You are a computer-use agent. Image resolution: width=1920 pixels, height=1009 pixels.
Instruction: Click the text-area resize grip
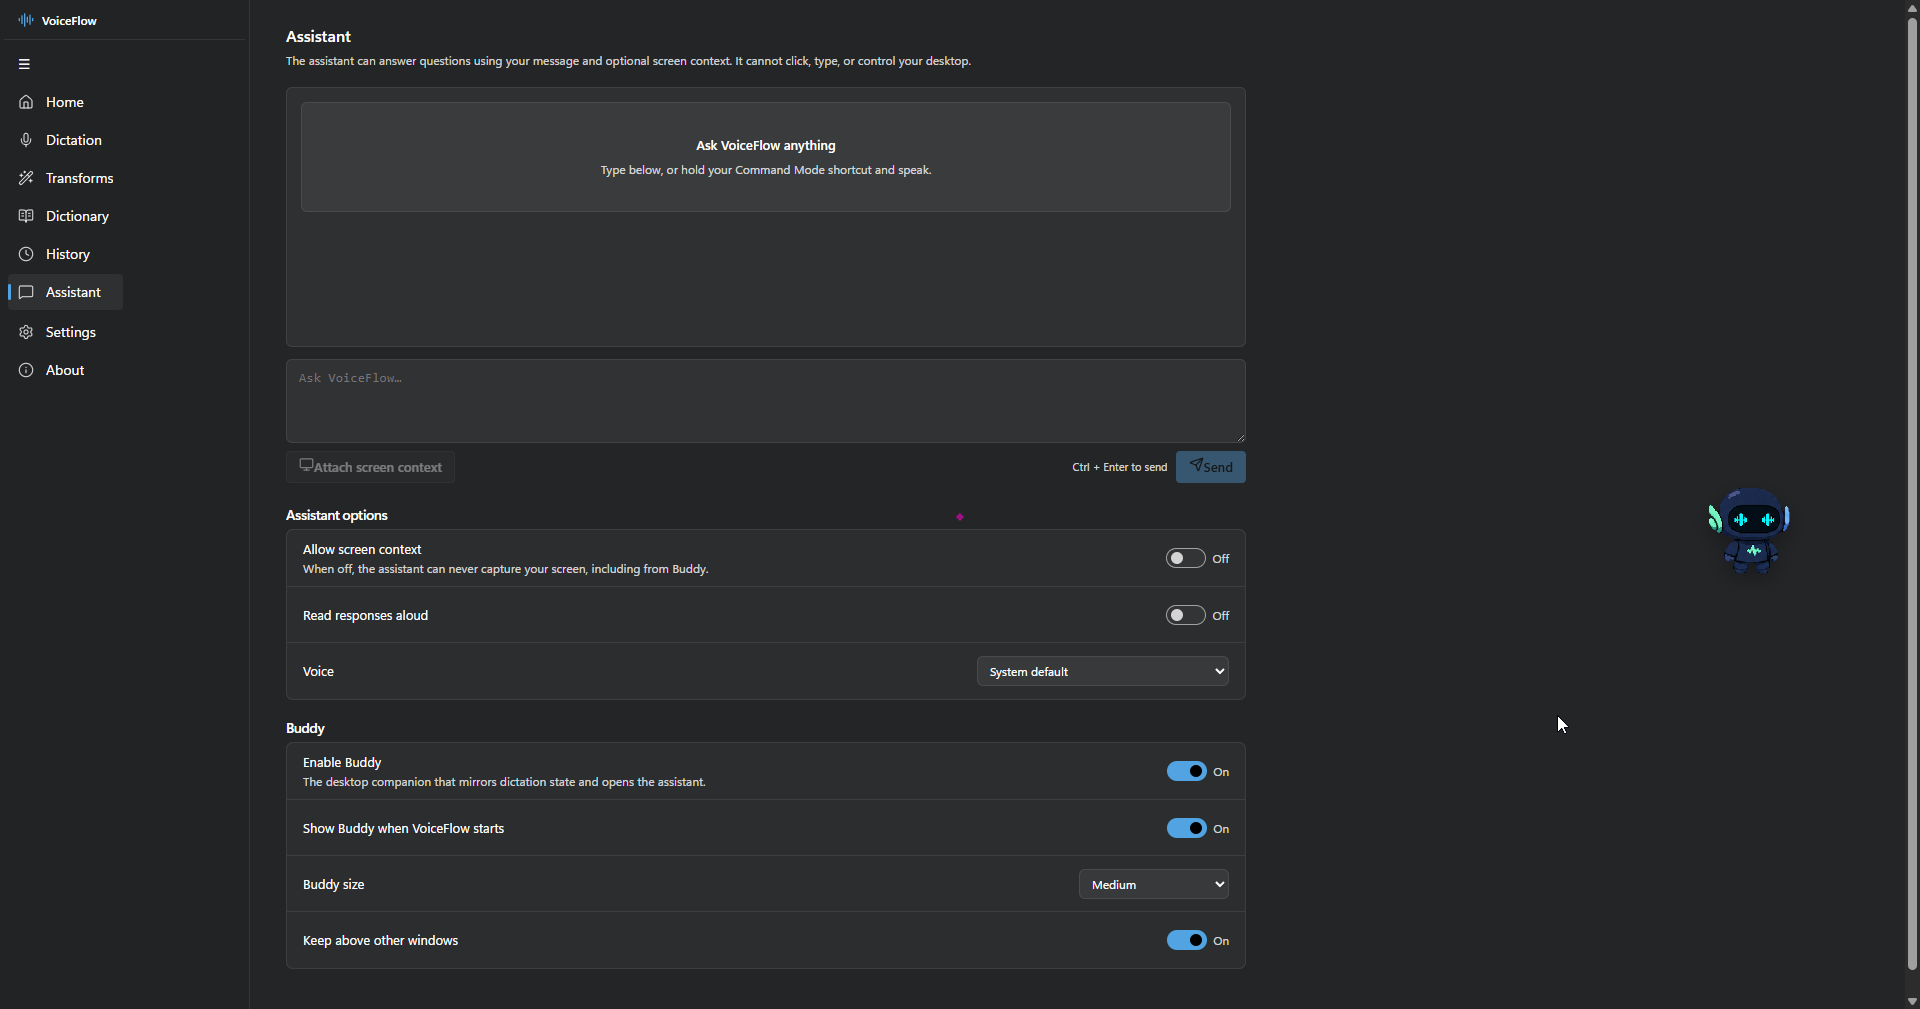tap(1240, 437)
